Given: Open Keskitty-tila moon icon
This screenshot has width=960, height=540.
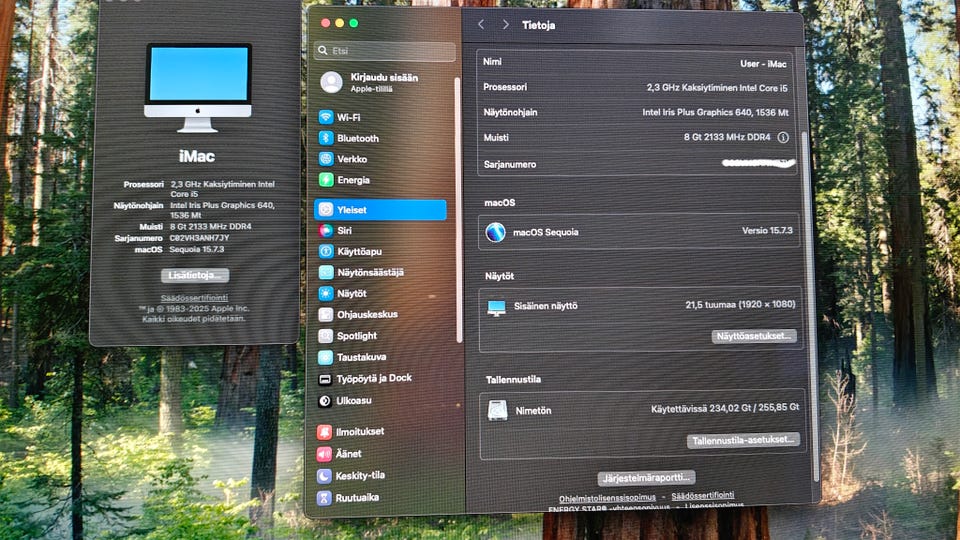Looking at the screenshot, I should 324,476.
